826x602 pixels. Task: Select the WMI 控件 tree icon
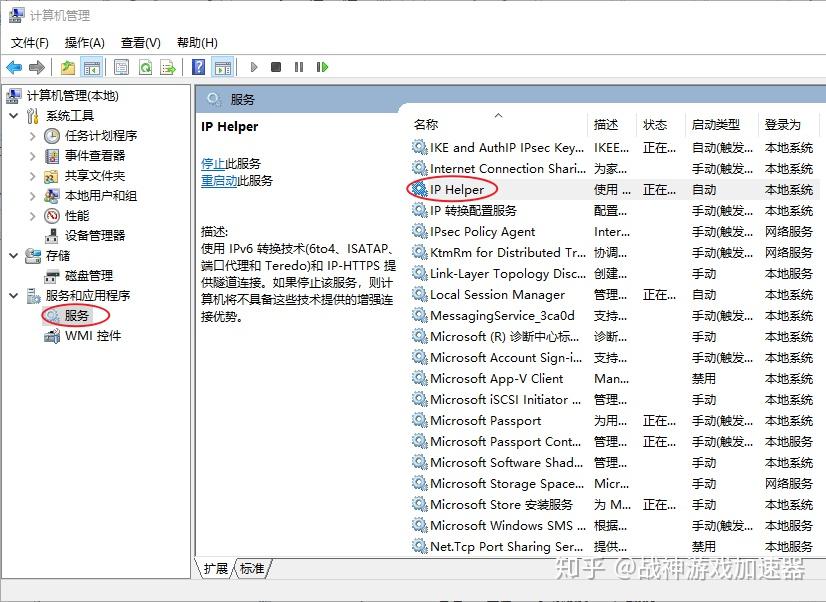(52, 336)
